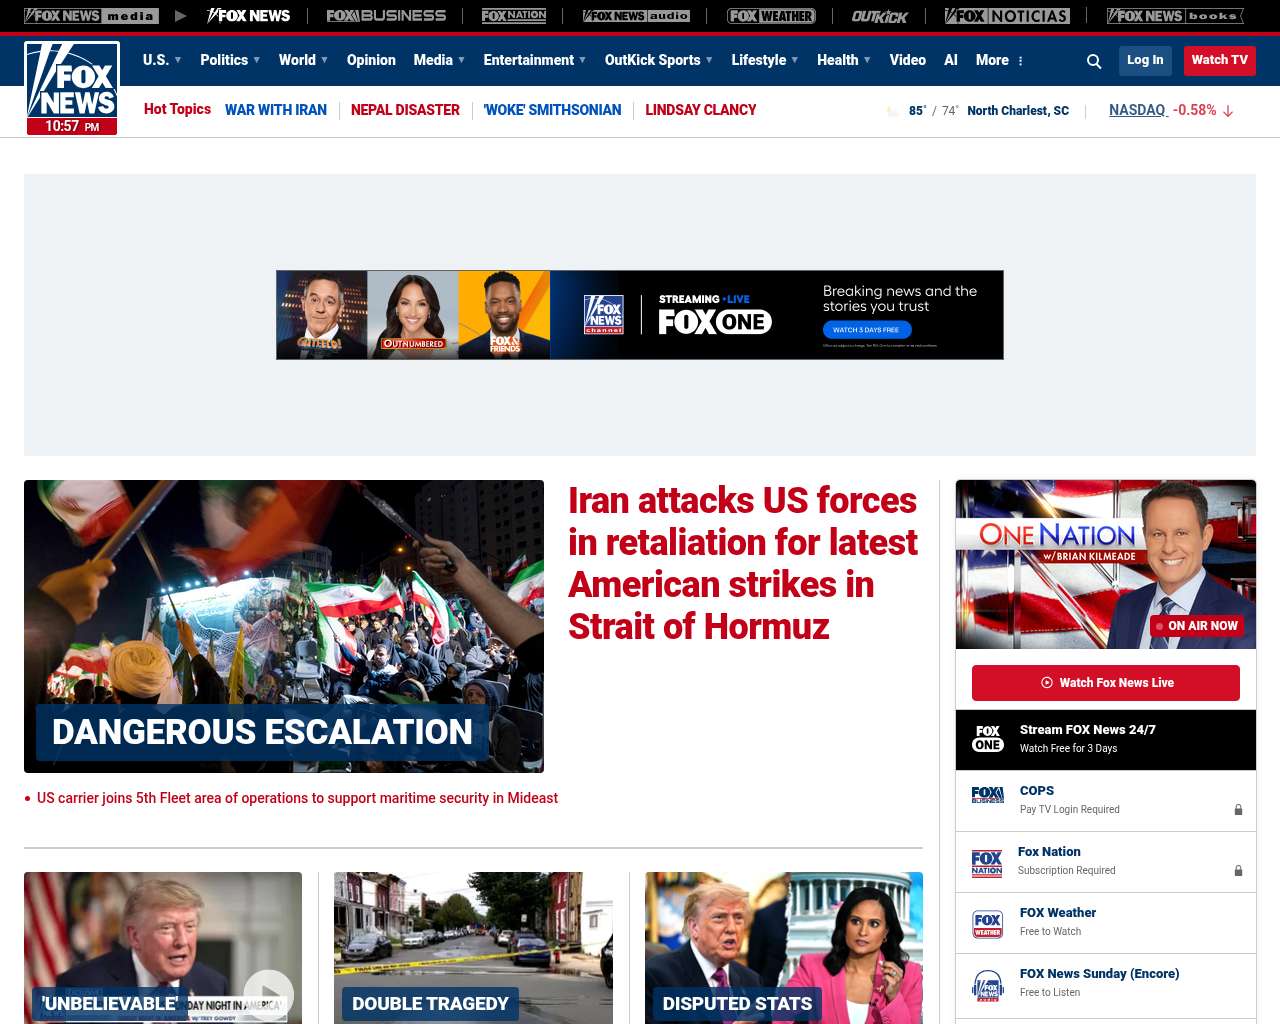Open the COPS show link
Screen dimensions: 1280x1024
(x=1037, y=791)
